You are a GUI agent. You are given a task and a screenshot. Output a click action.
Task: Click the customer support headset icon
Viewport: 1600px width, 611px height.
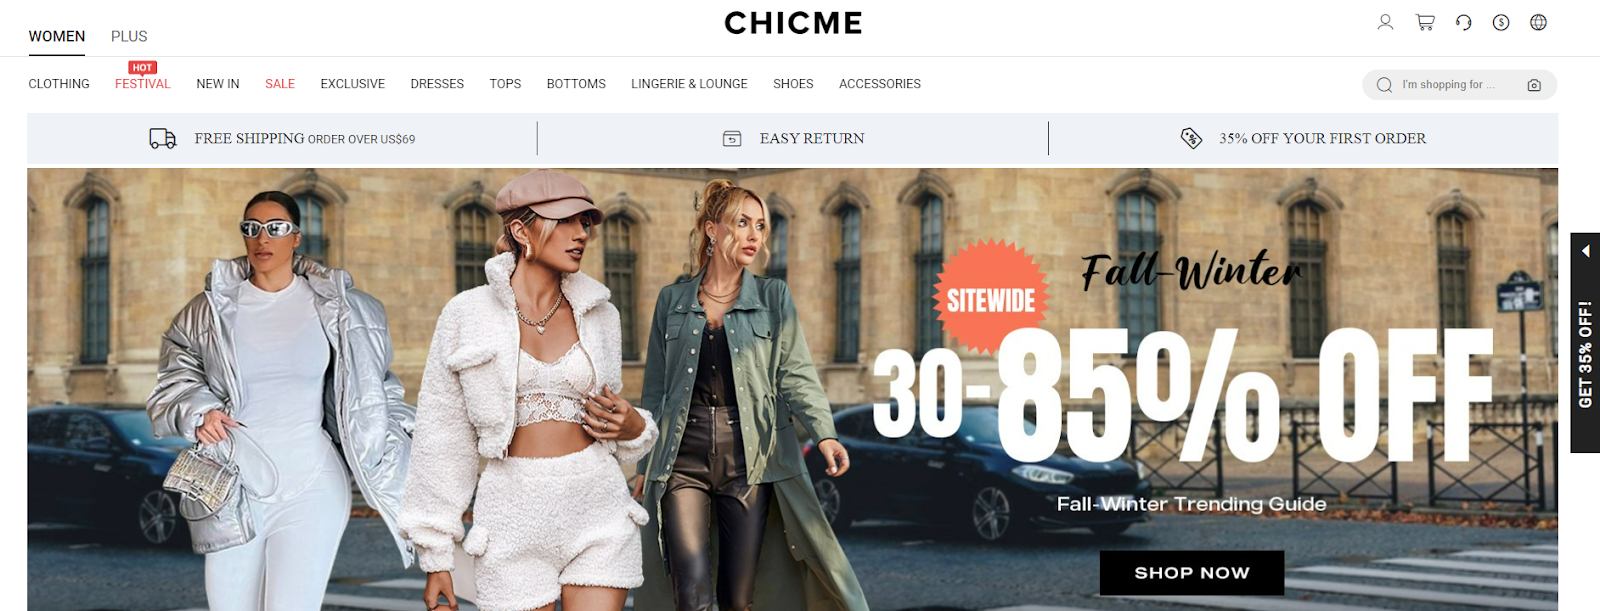pos(1463,22)
